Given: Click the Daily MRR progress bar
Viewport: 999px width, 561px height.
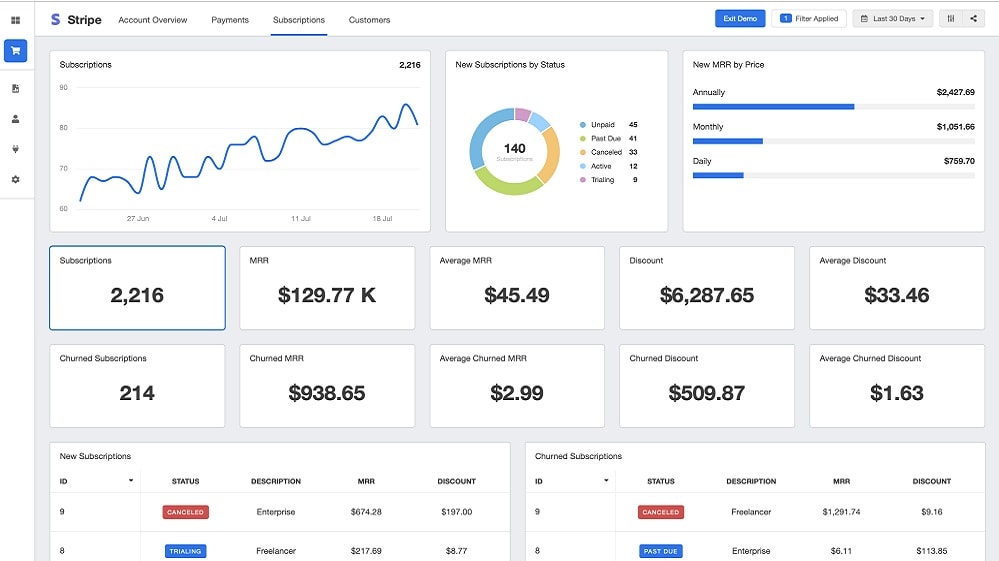Looking at the screenshot, I should click(x=833, y=175).
